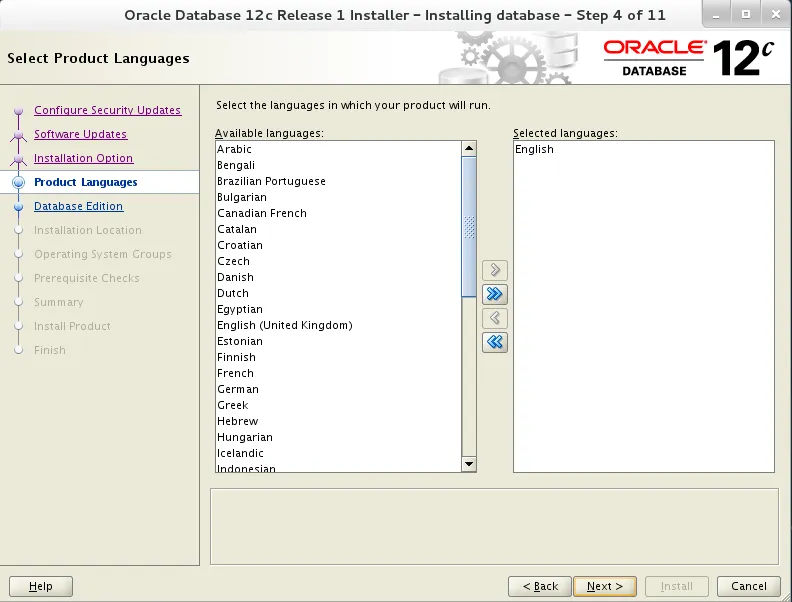Open the Help dialog
Screen dimensions: 792x602
pos(41,586)
